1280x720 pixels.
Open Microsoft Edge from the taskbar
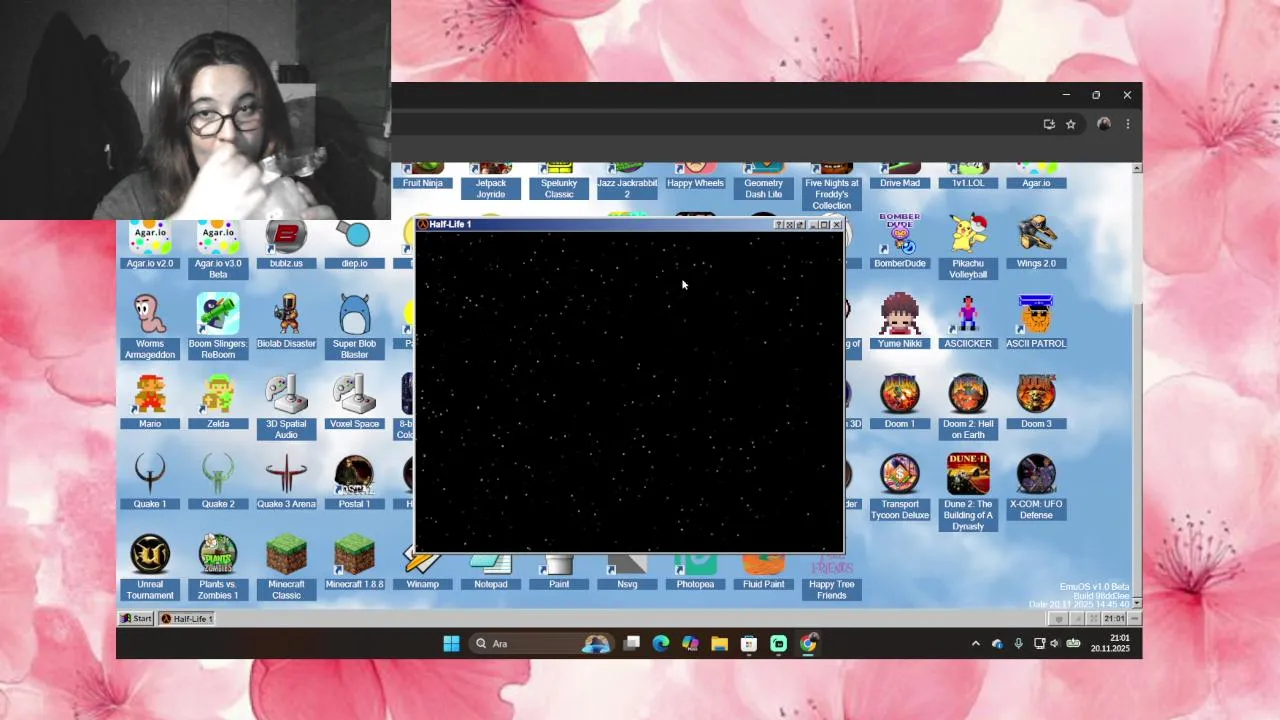[x=661, y=644]
